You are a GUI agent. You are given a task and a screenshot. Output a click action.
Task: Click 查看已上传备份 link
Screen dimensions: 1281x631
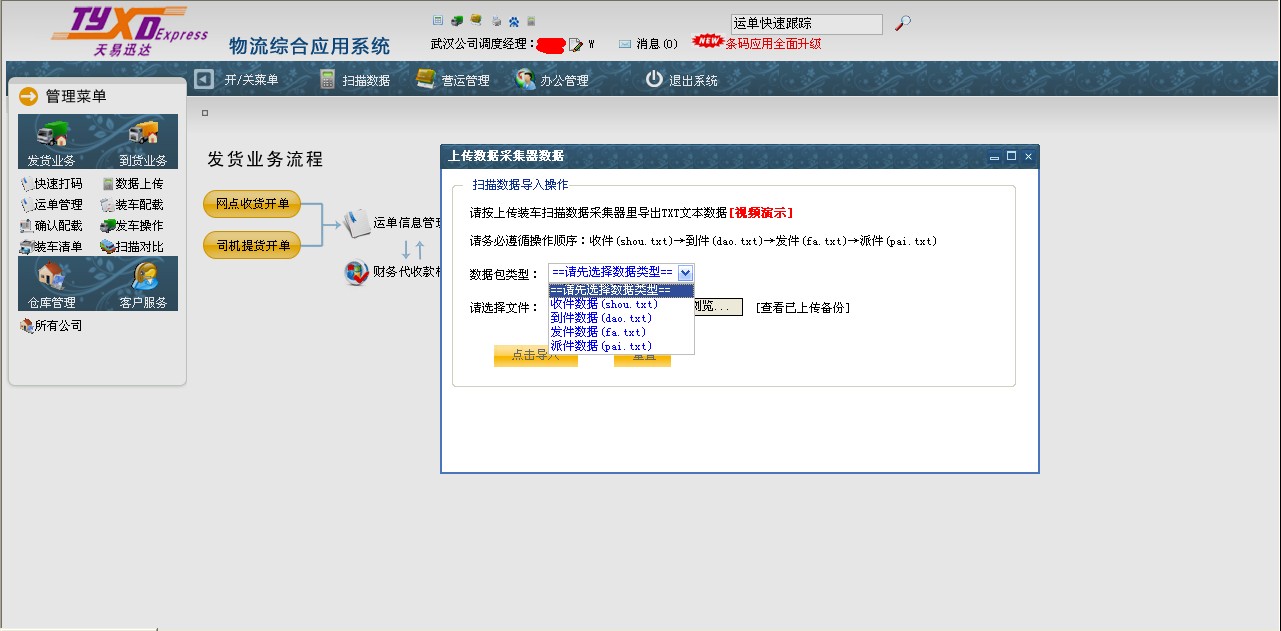pyautogui.click(x=802, y=308)
